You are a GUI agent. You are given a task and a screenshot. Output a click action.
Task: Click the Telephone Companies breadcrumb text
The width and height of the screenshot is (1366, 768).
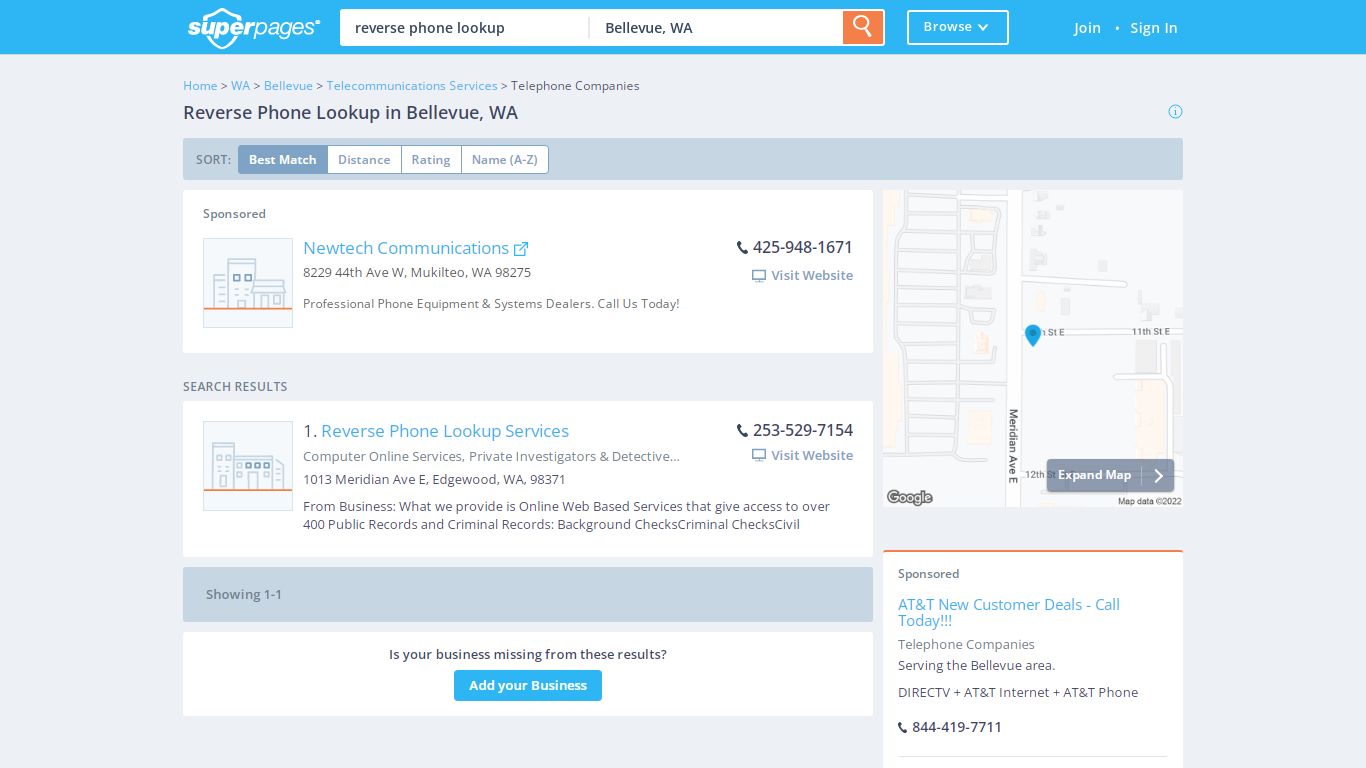(x=575, y=86)
